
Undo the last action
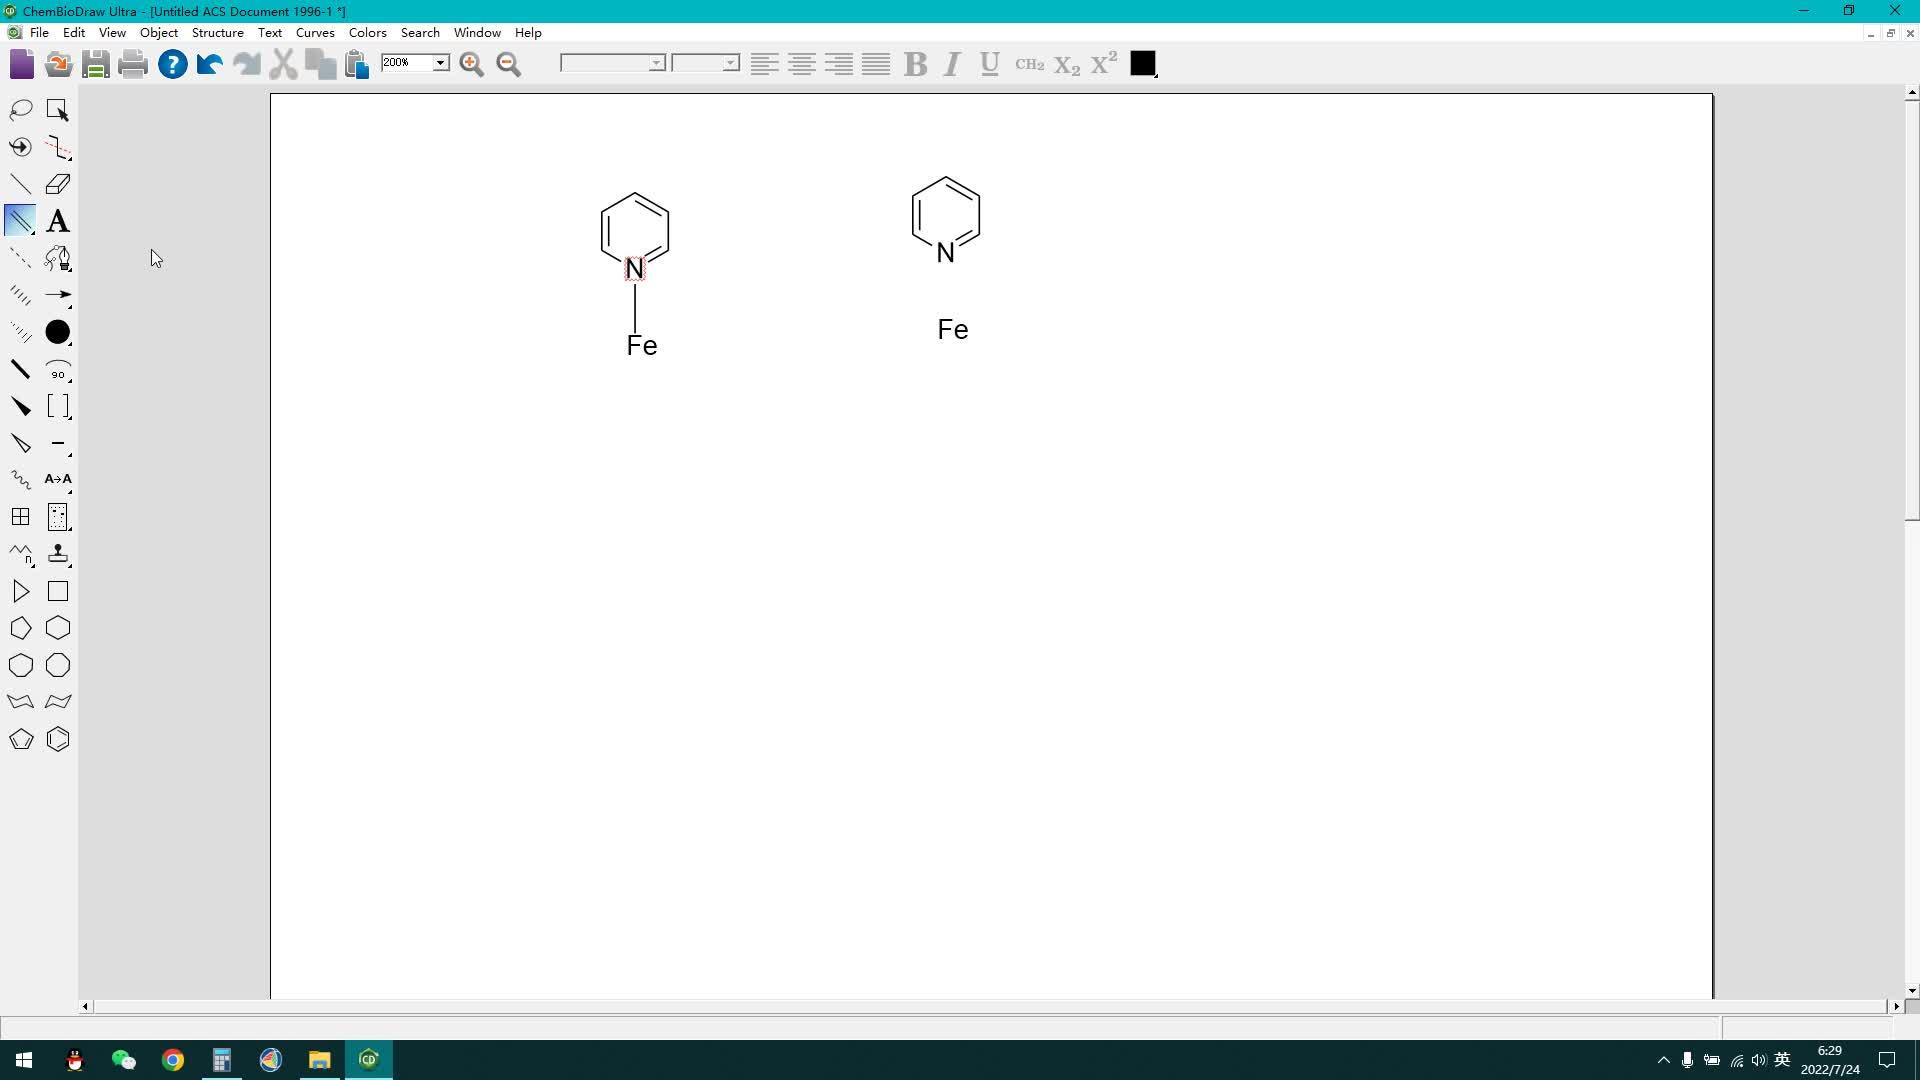pos(208,64)
